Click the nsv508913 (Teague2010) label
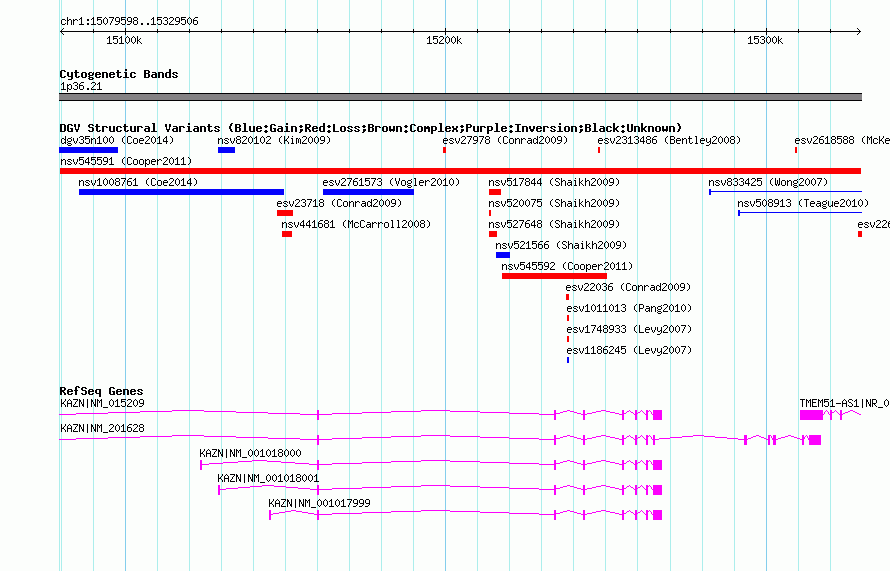 (x=803, y=203)
